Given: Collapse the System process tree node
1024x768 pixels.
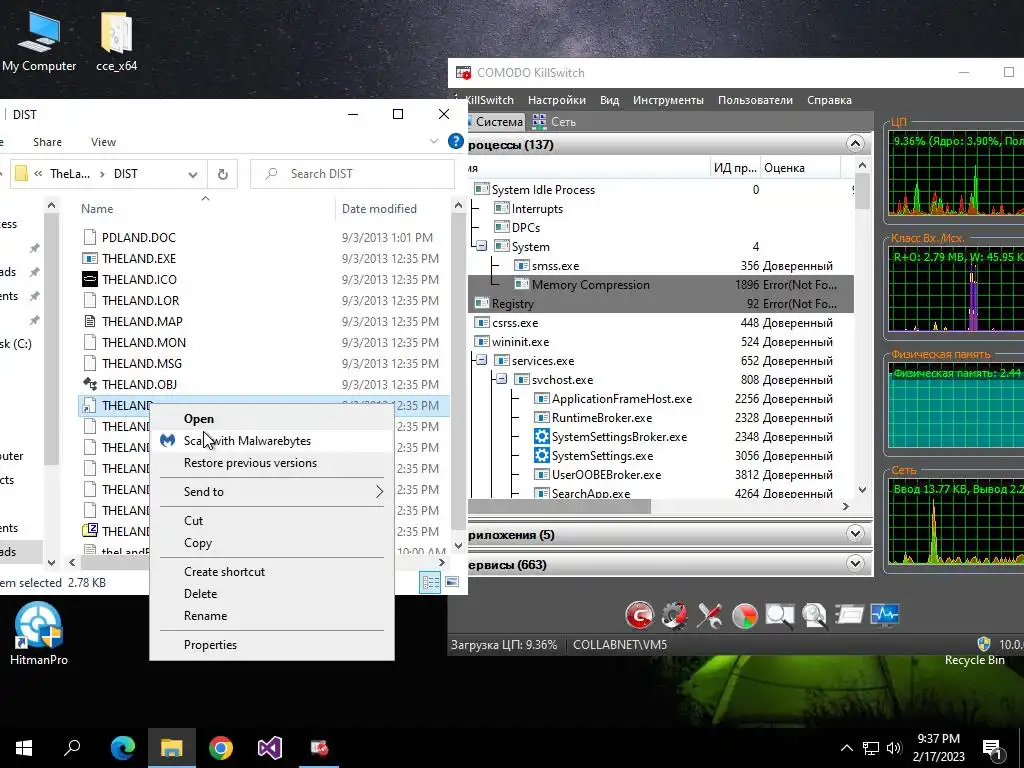Looking at the screenshot, I should point(481,246).
